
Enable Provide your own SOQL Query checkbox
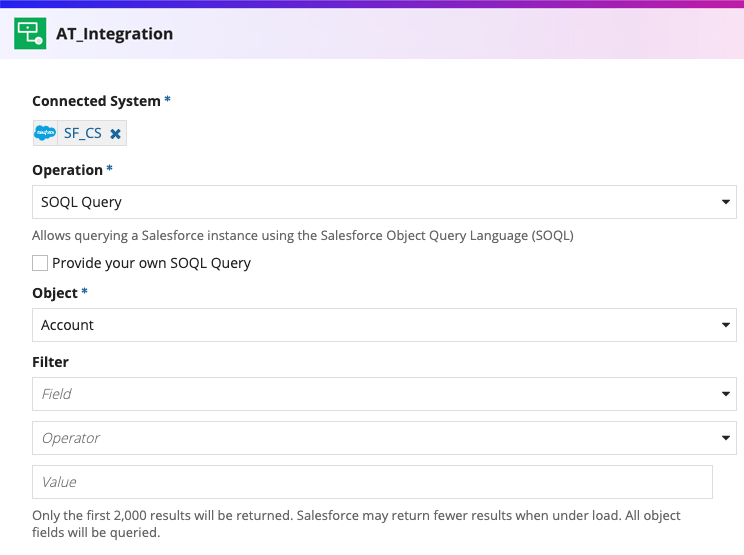click(40, 263)
